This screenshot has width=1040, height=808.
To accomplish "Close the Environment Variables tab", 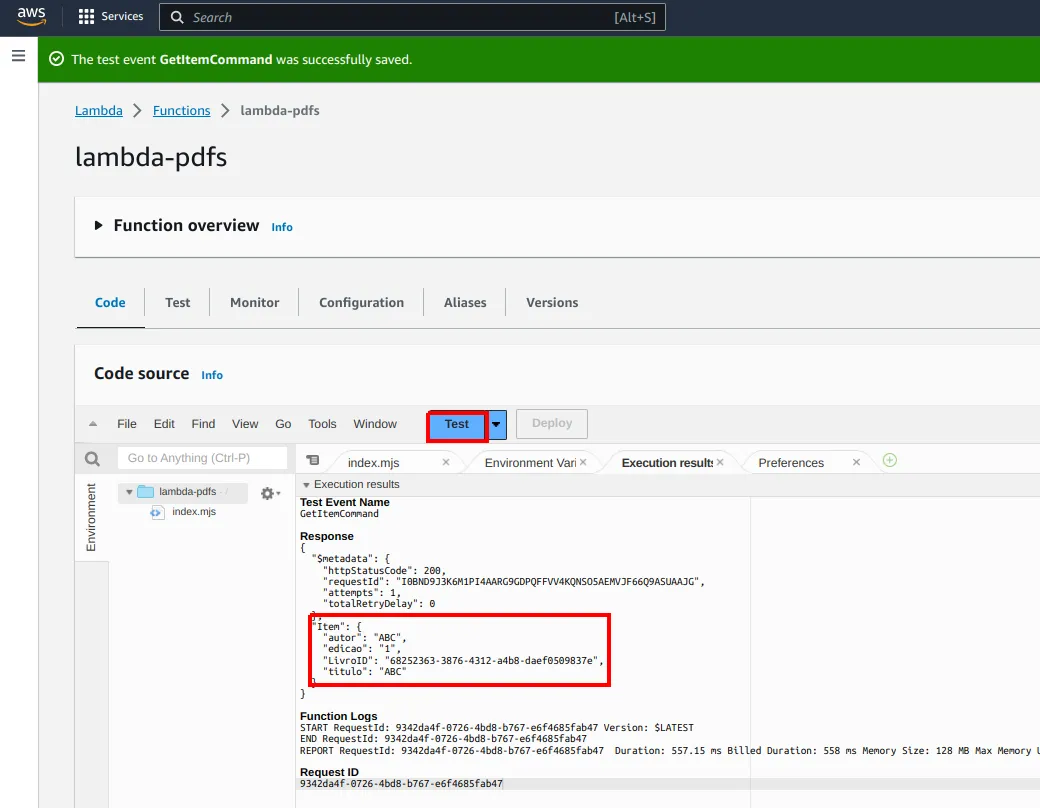I will coord(583,462).
